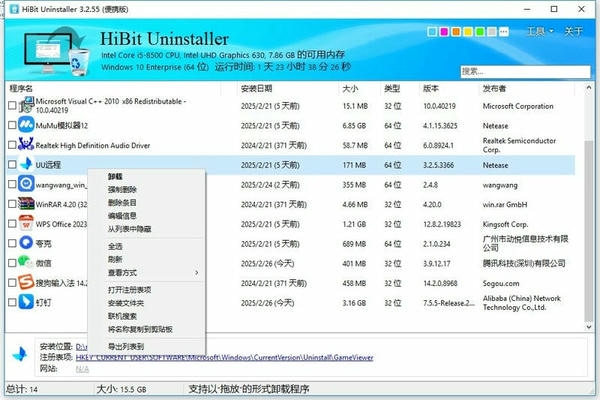Select the magenta theme color swatch
Viewport: 600px width, 400px height.
444,32
